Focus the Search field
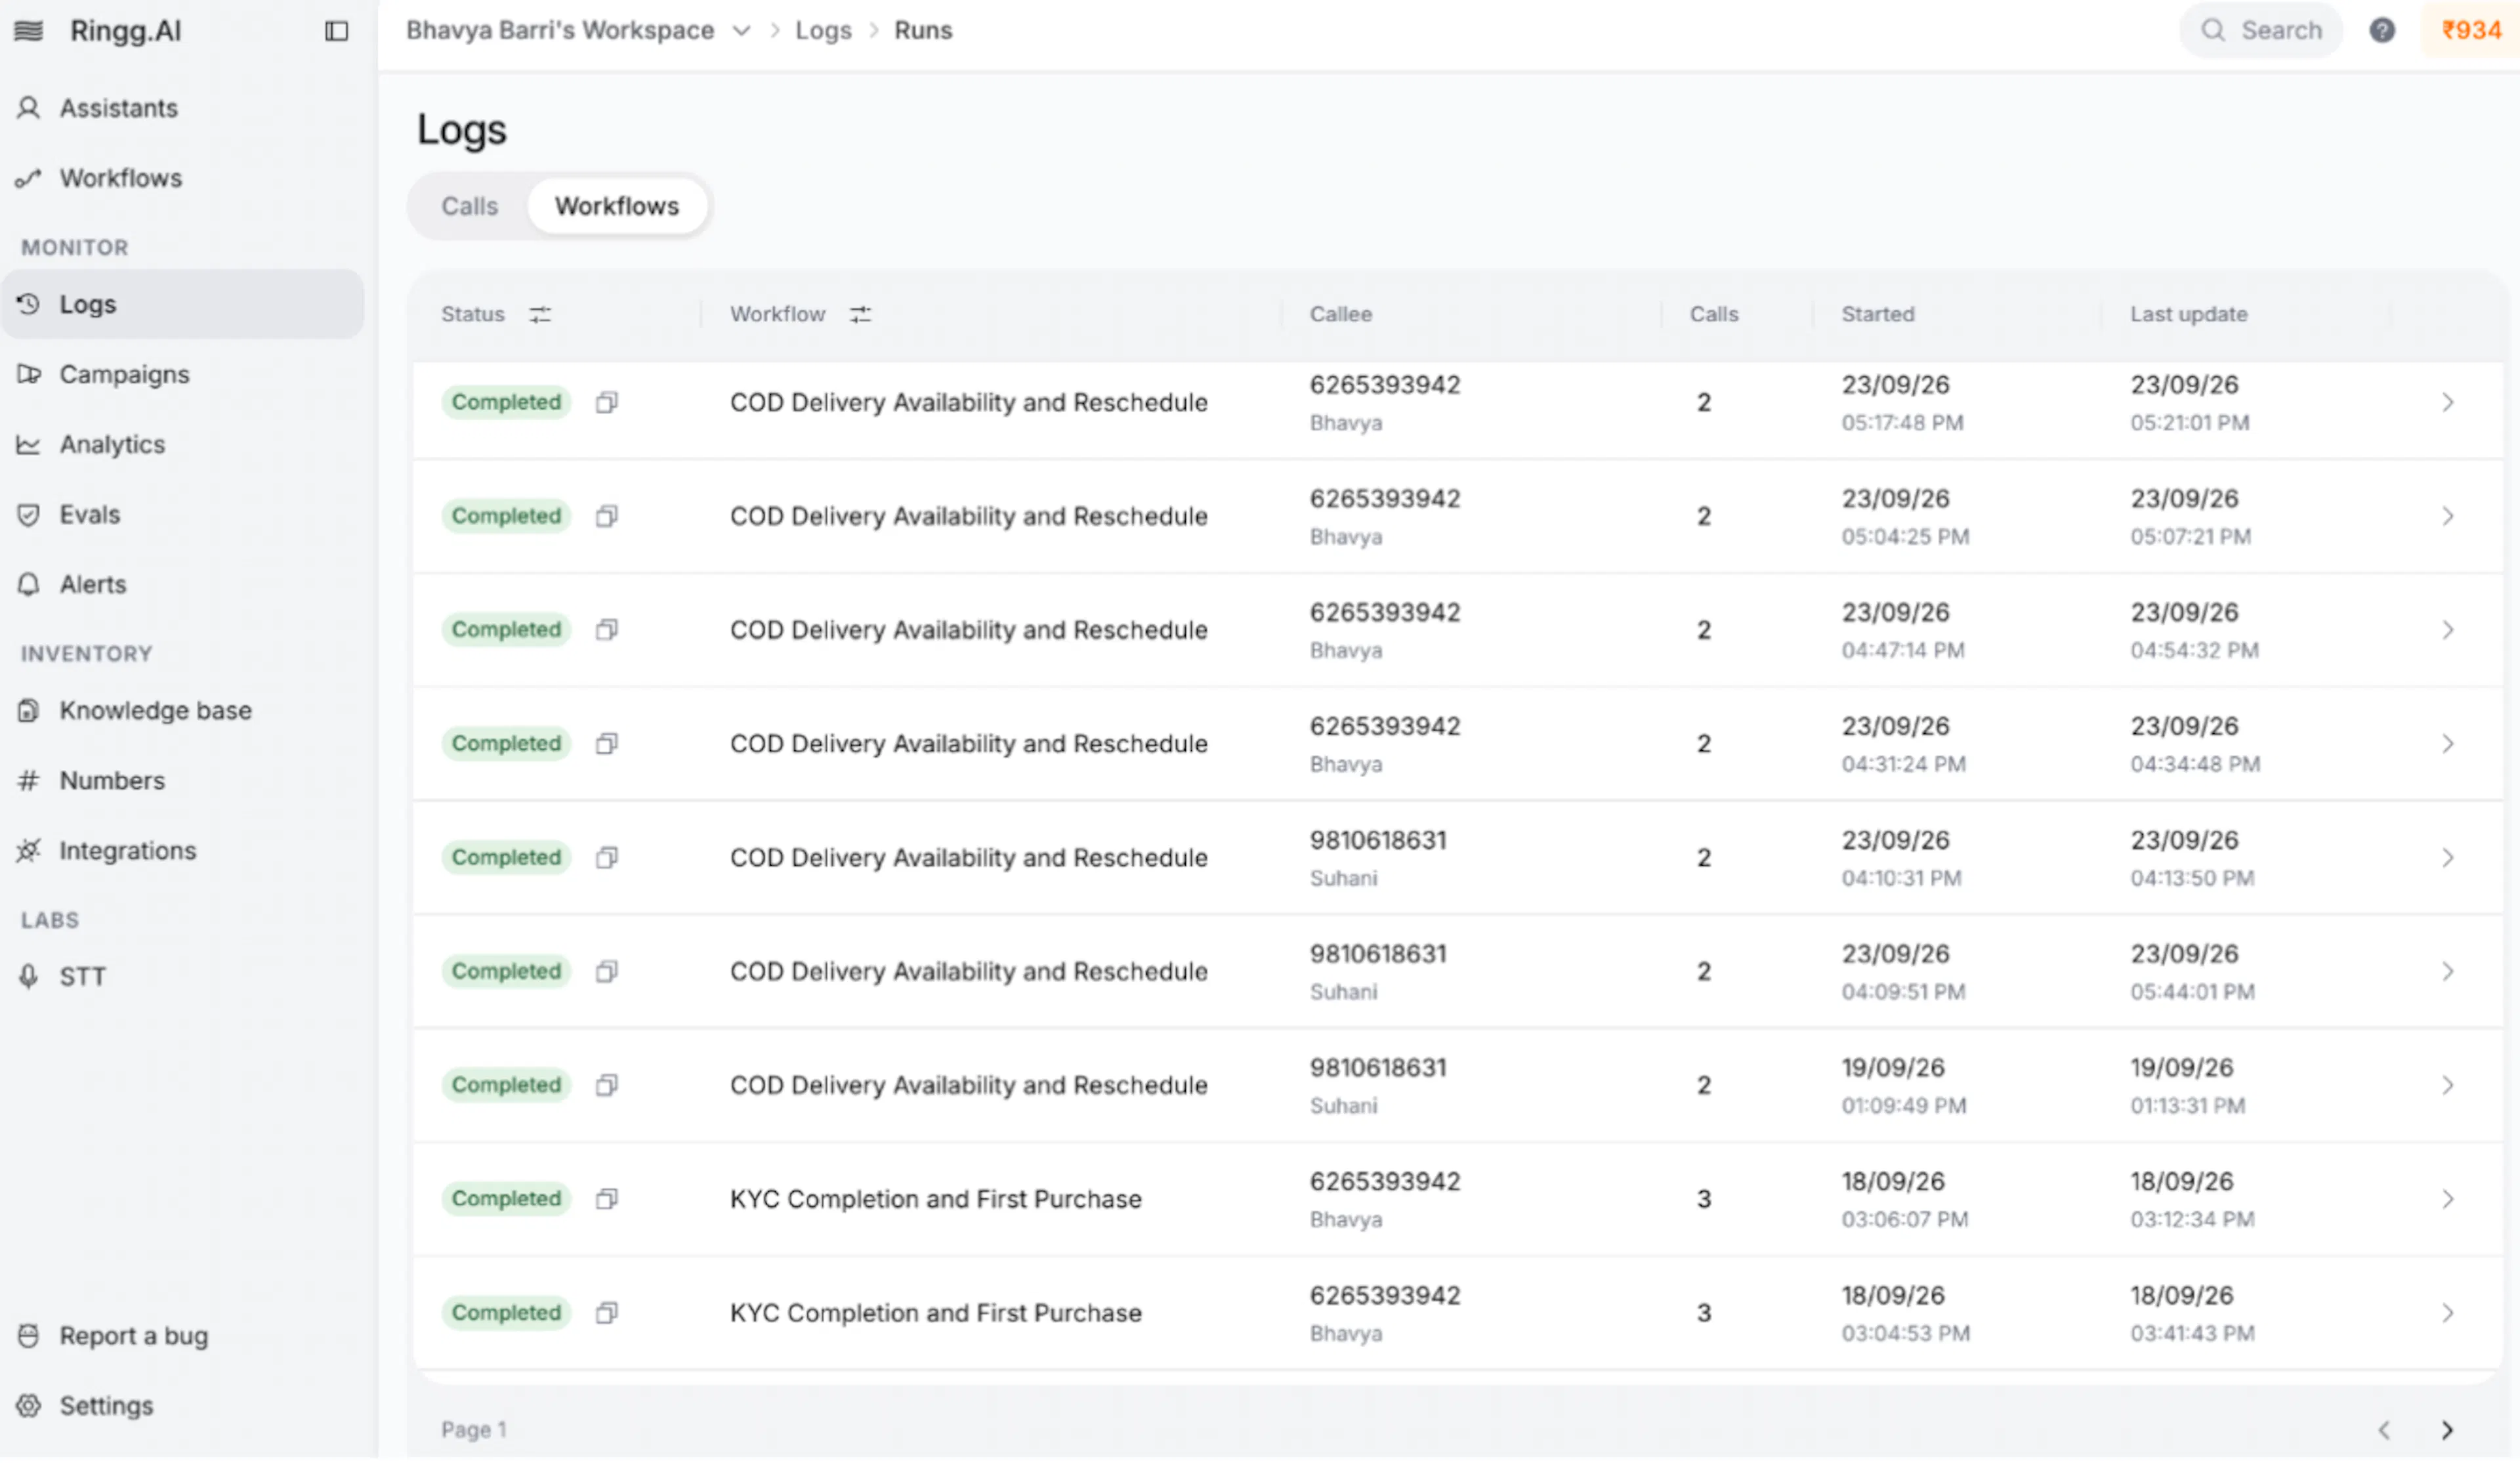The width and height of the screenshot is (2520, 1463). (x=2261, y=31)
